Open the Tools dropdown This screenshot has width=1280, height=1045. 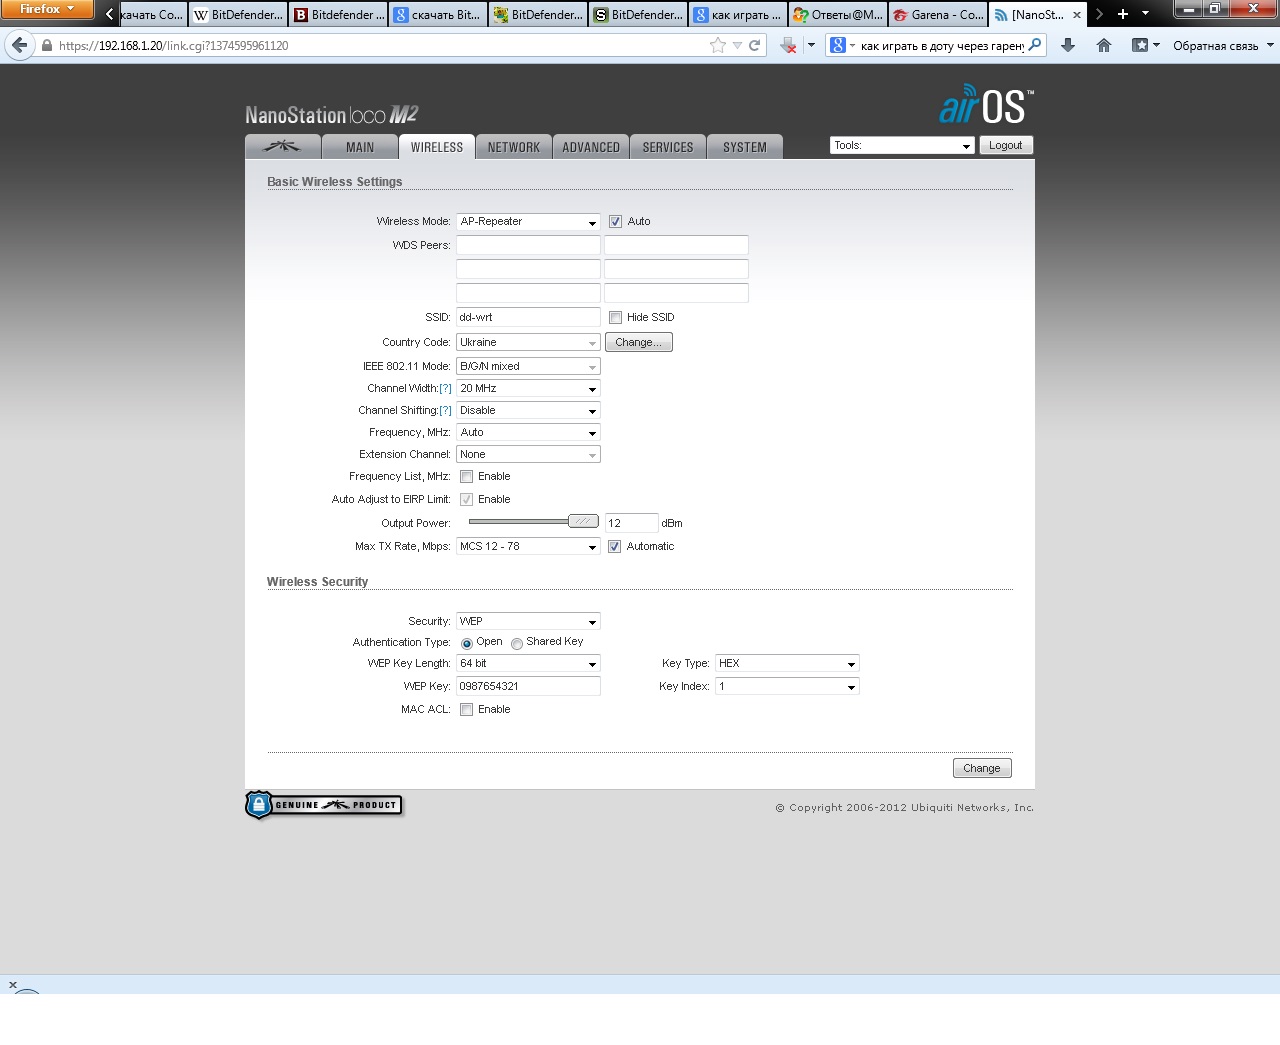[x=902, y=146]
